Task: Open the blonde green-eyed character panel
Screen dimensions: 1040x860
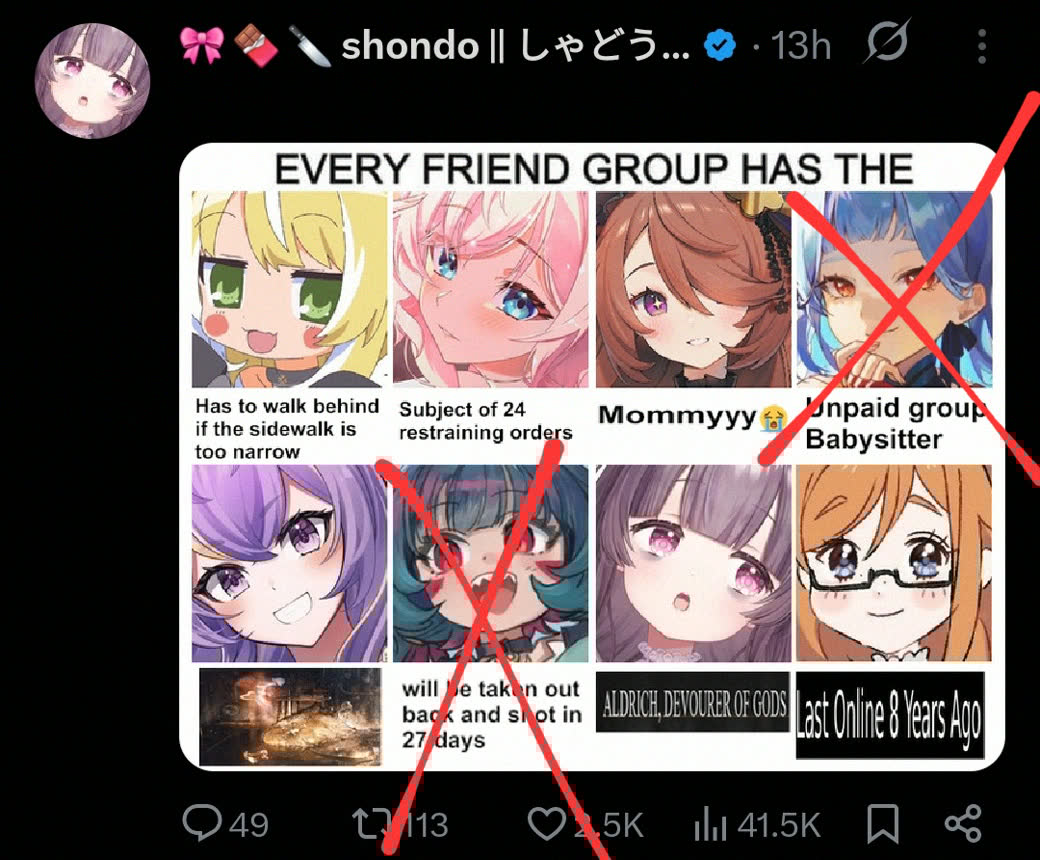Action: click(289, 289)
